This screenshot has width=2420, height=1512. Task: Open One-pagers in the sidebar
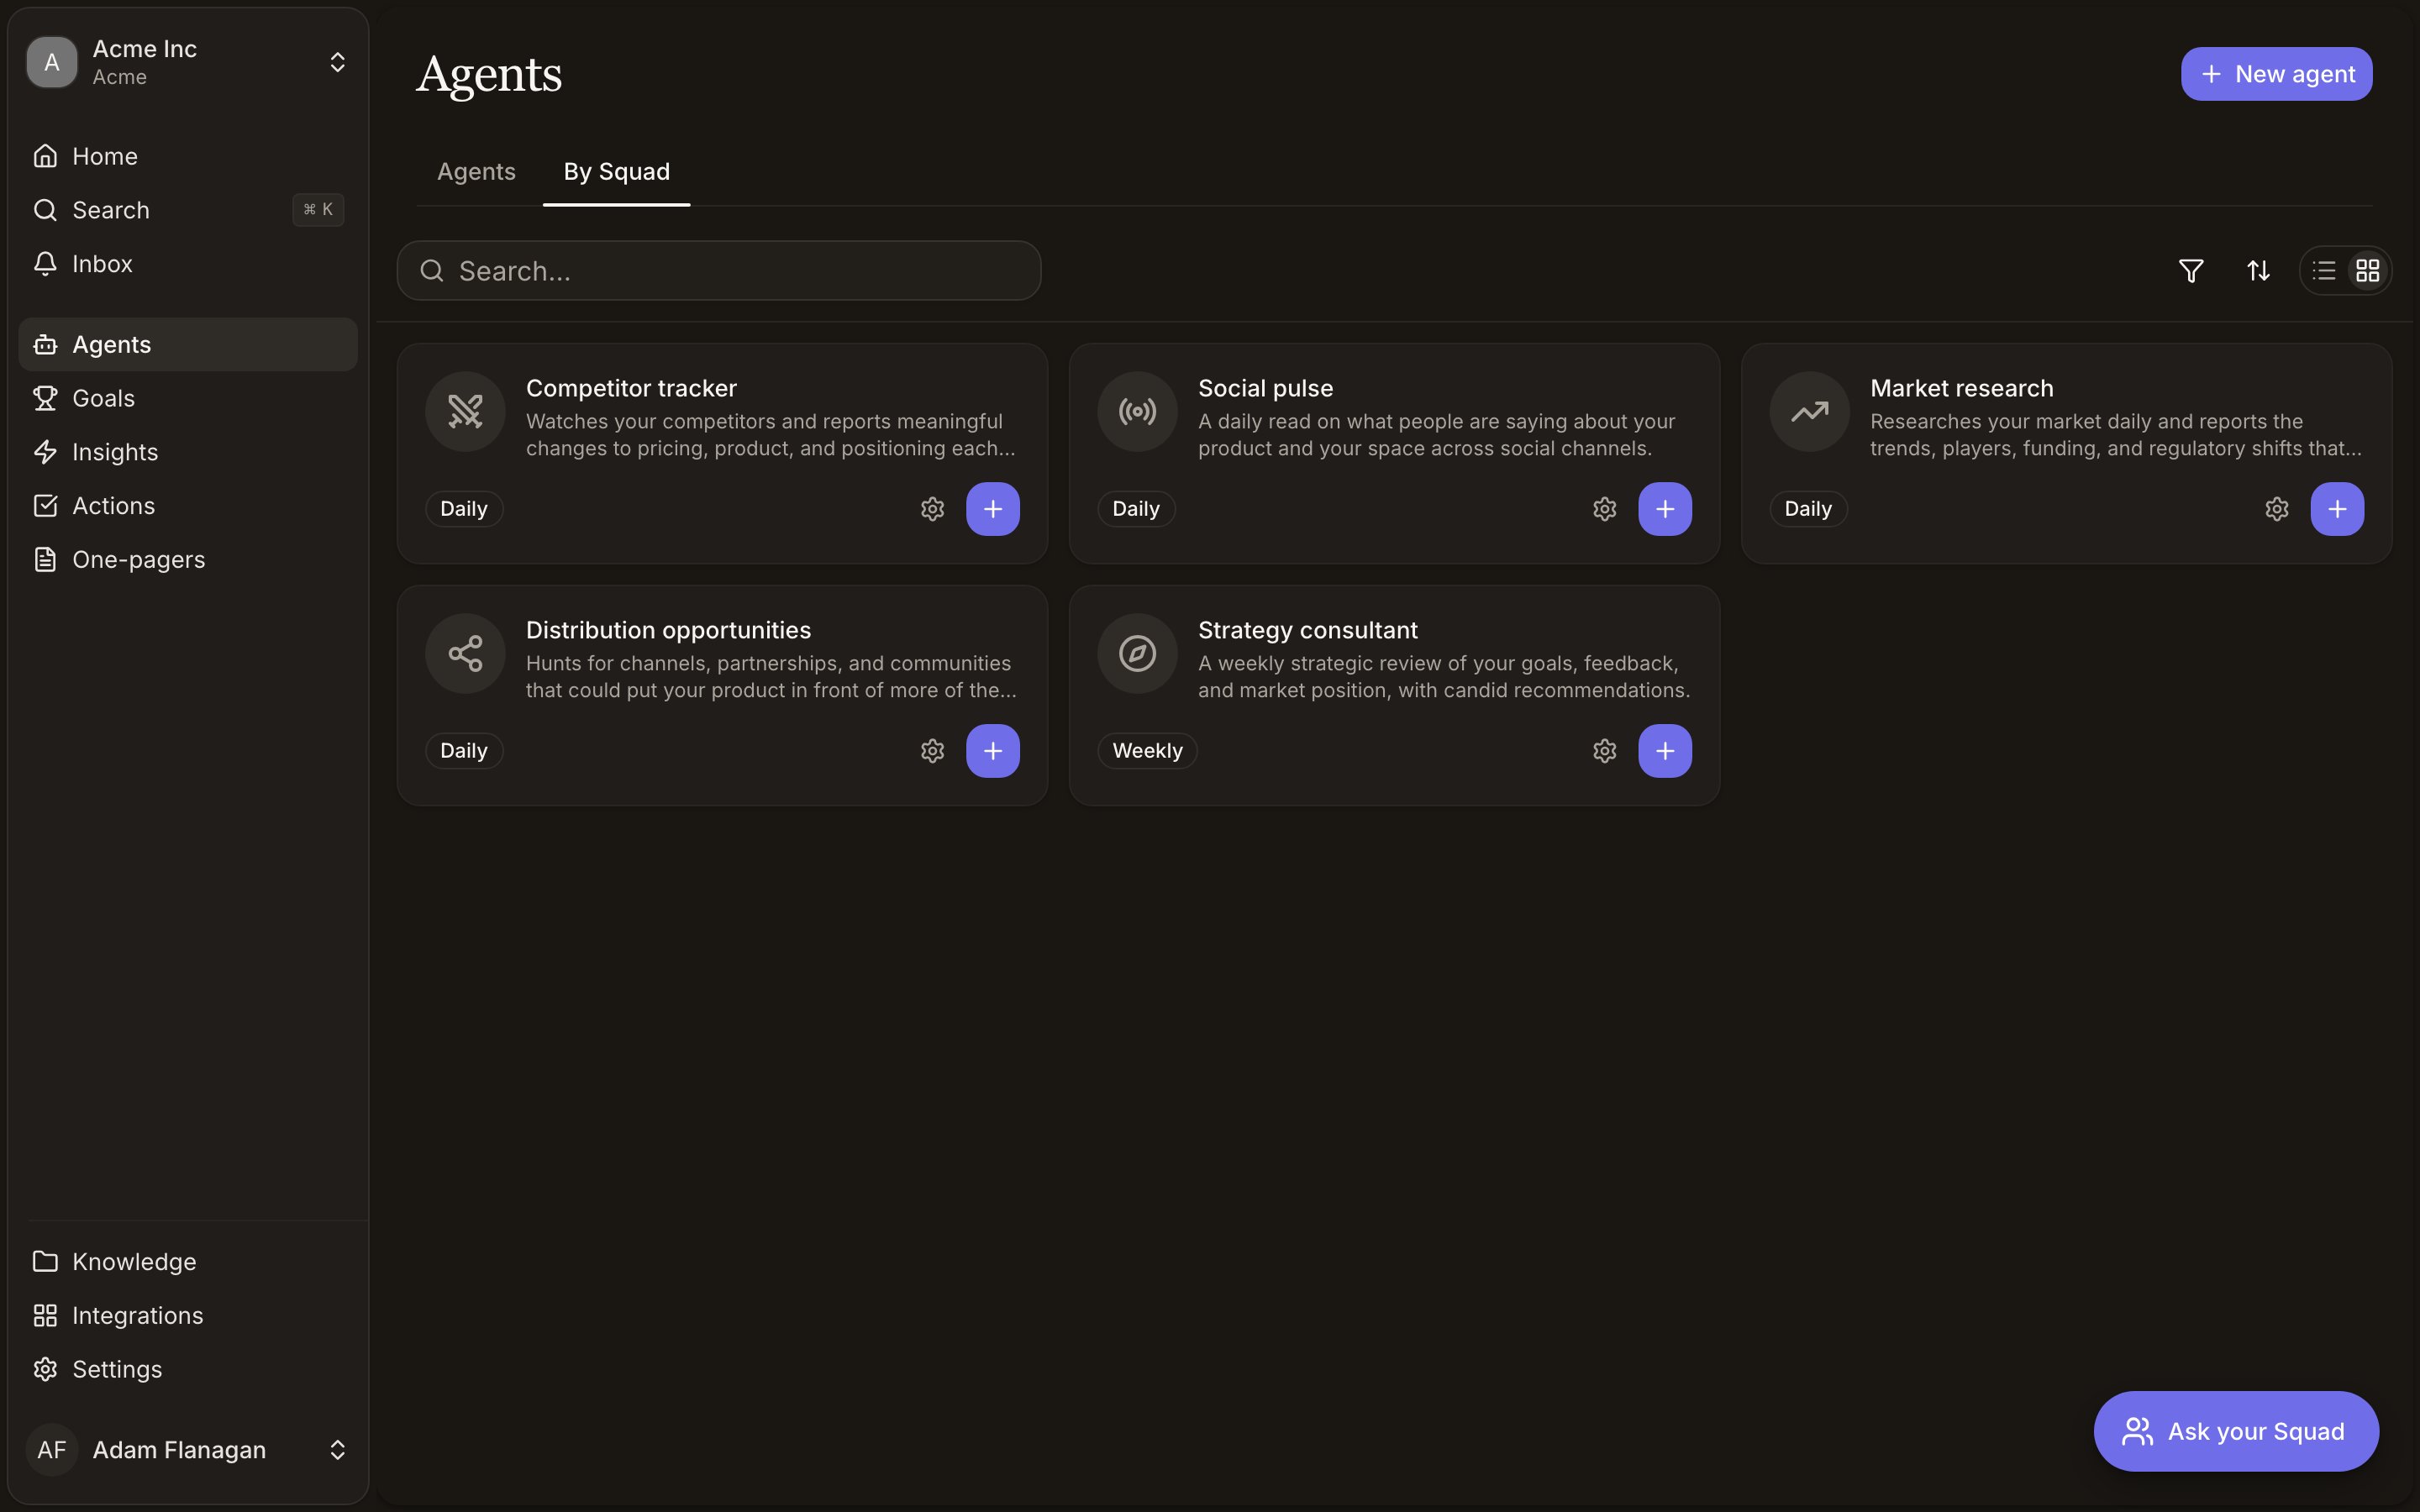click(x=188, y=560)
